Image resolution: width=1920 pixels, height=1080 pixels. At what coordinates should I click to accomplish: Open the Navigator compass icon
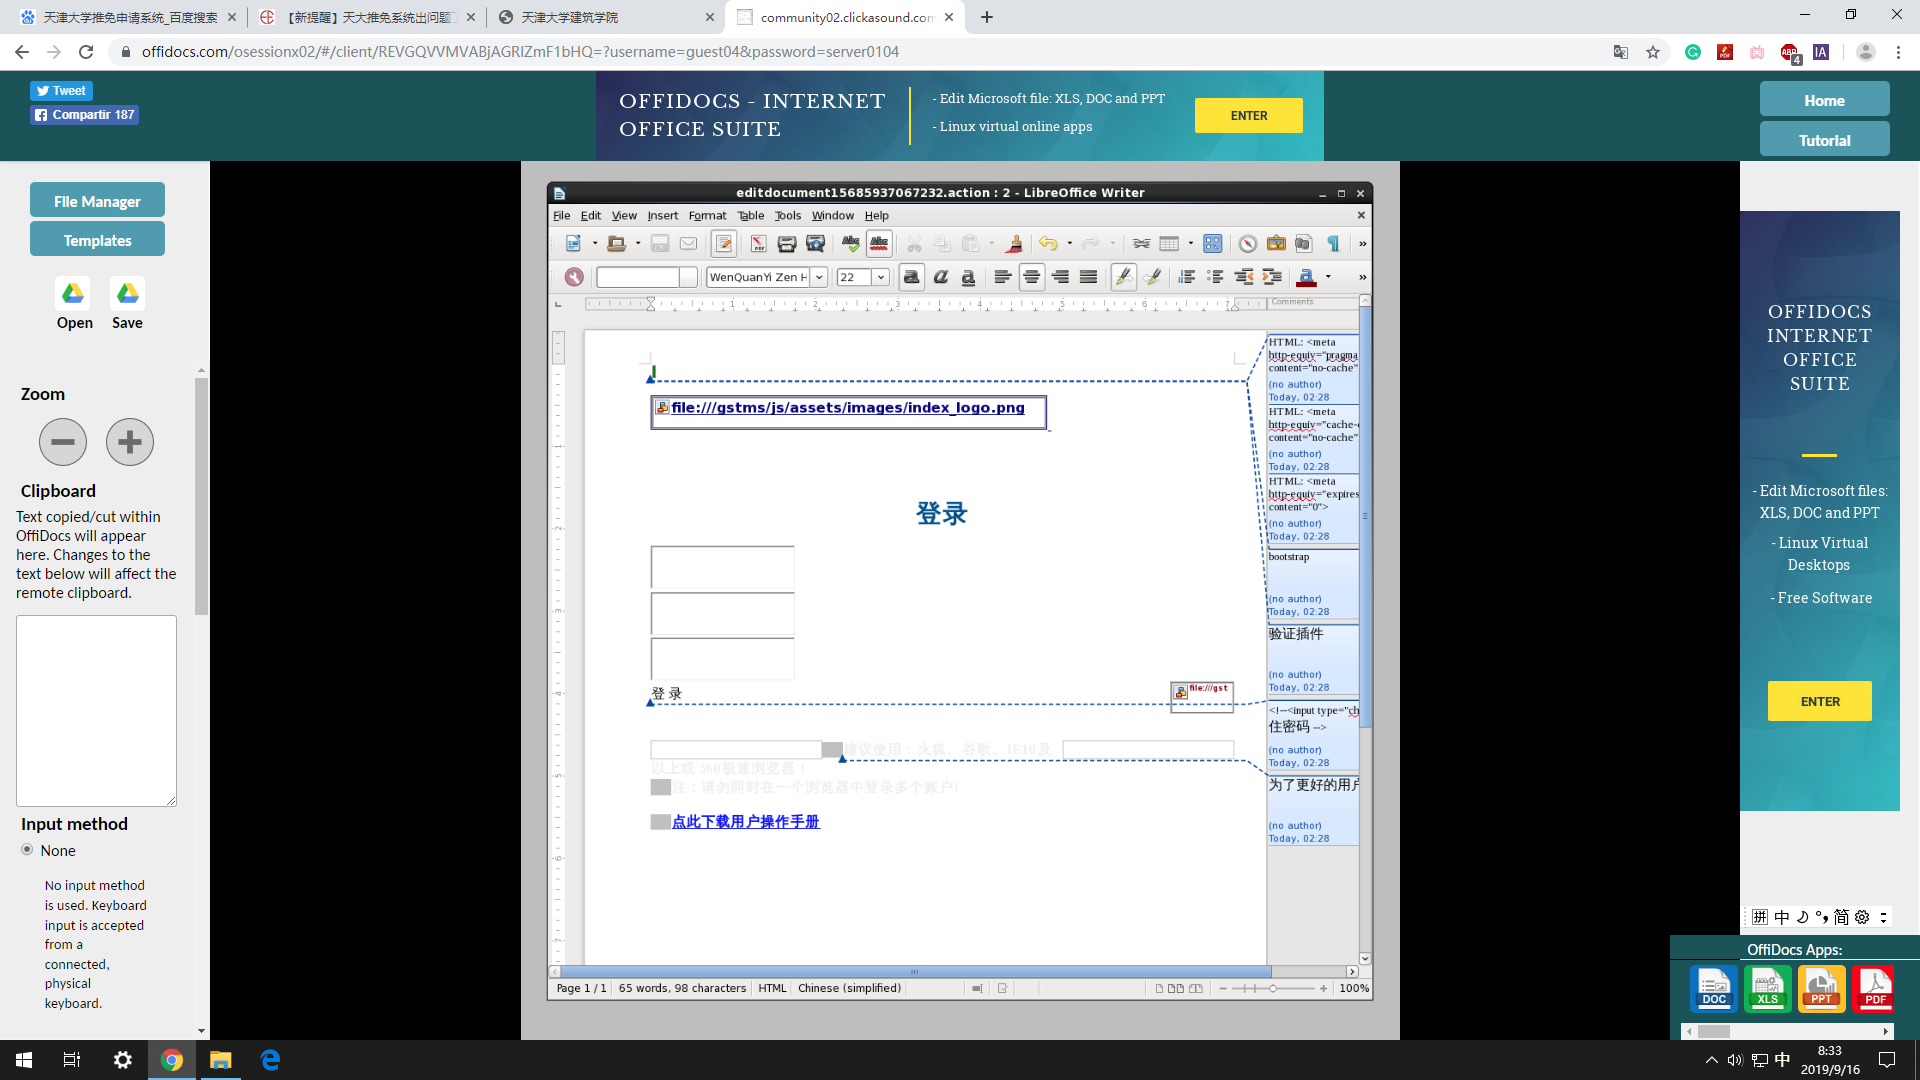1248,244
